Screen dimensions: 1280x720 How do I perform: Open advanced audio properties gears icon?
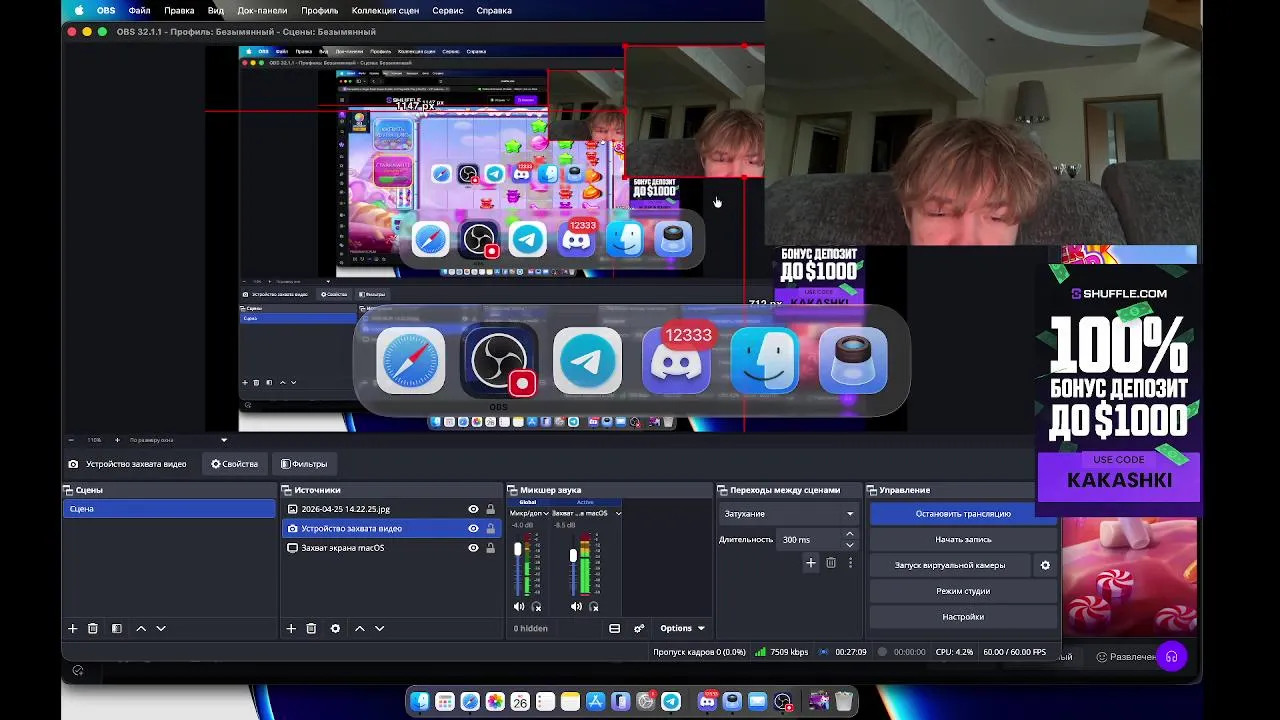pos(639,628)
